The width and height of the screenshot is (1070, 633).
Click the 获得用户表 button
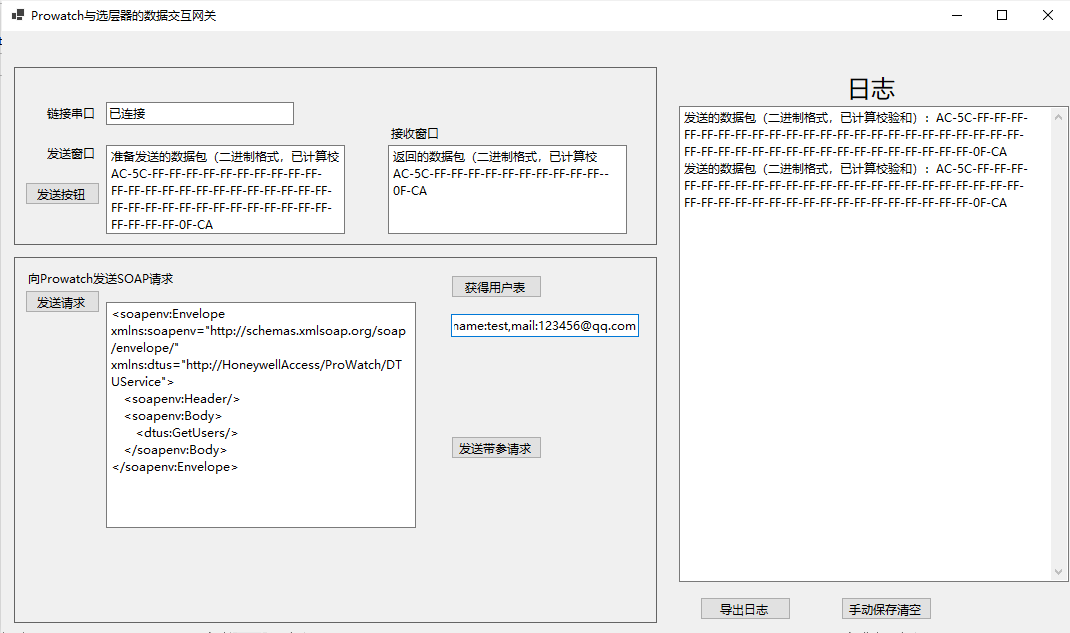496,287
